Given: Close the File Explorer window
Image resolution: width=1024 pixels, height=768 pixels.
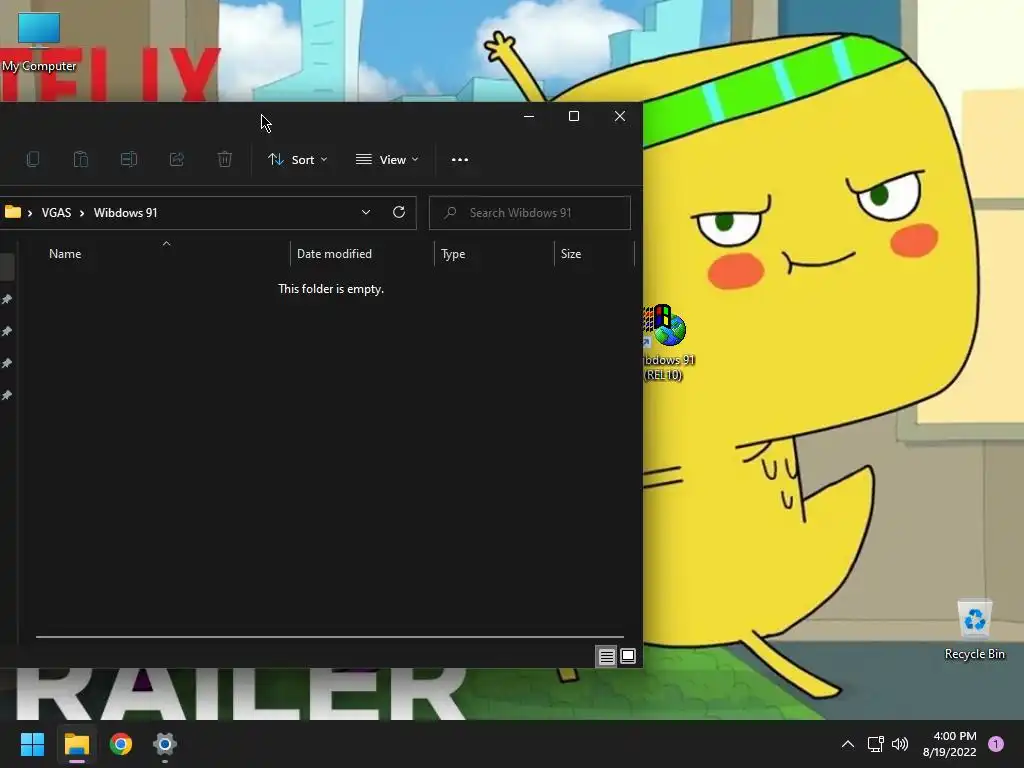Looking at the screenshot, I should [620, 116].
